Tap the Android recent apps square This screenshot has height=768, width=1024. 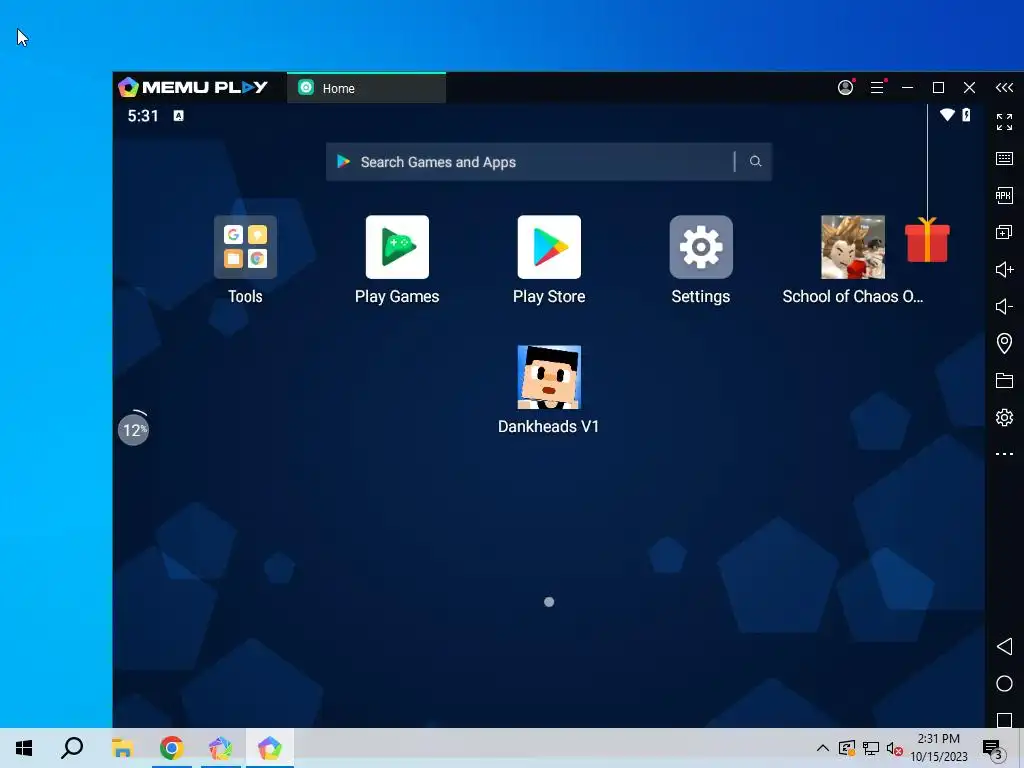click(x=1004, y=720)
